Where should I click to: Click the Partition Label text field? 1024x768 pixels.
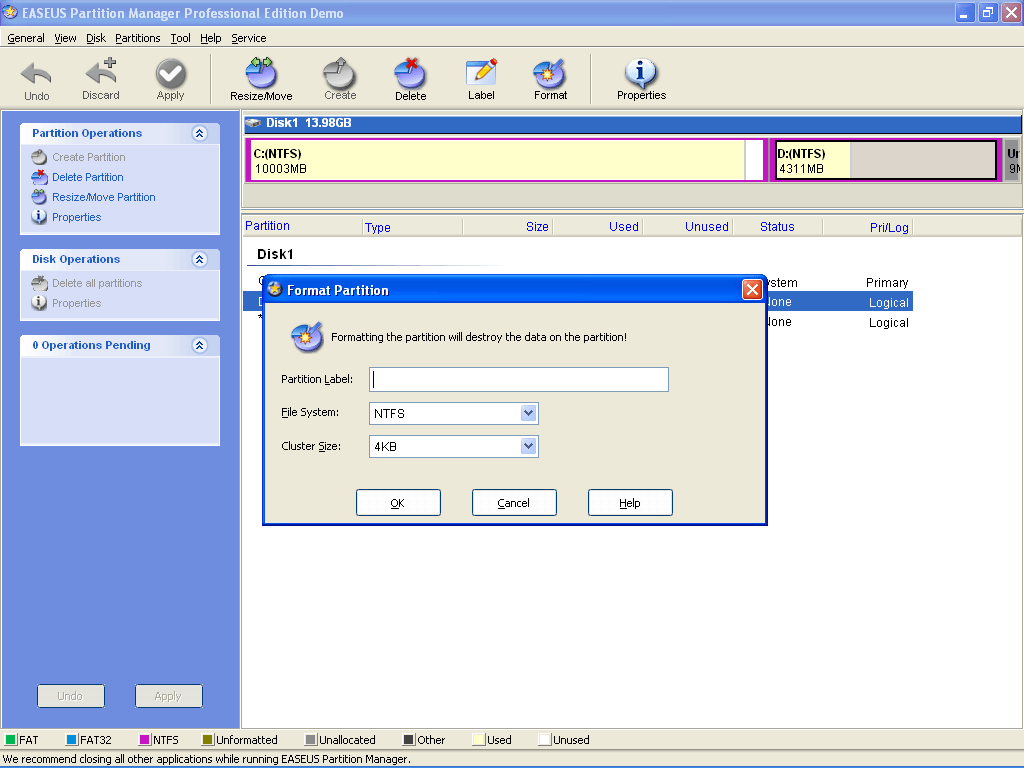coord(518,380)
